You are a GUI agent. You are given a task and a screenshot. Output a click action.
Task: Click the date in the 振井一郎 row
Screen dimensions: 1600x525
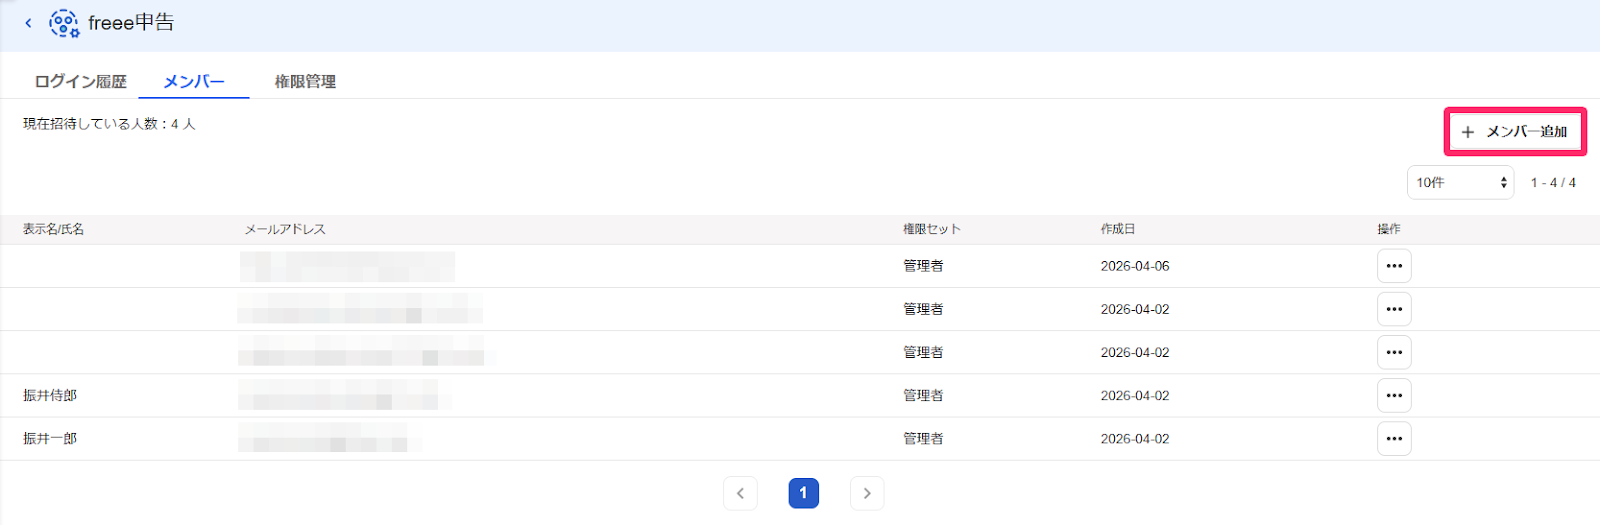[x=1135, y=438]
